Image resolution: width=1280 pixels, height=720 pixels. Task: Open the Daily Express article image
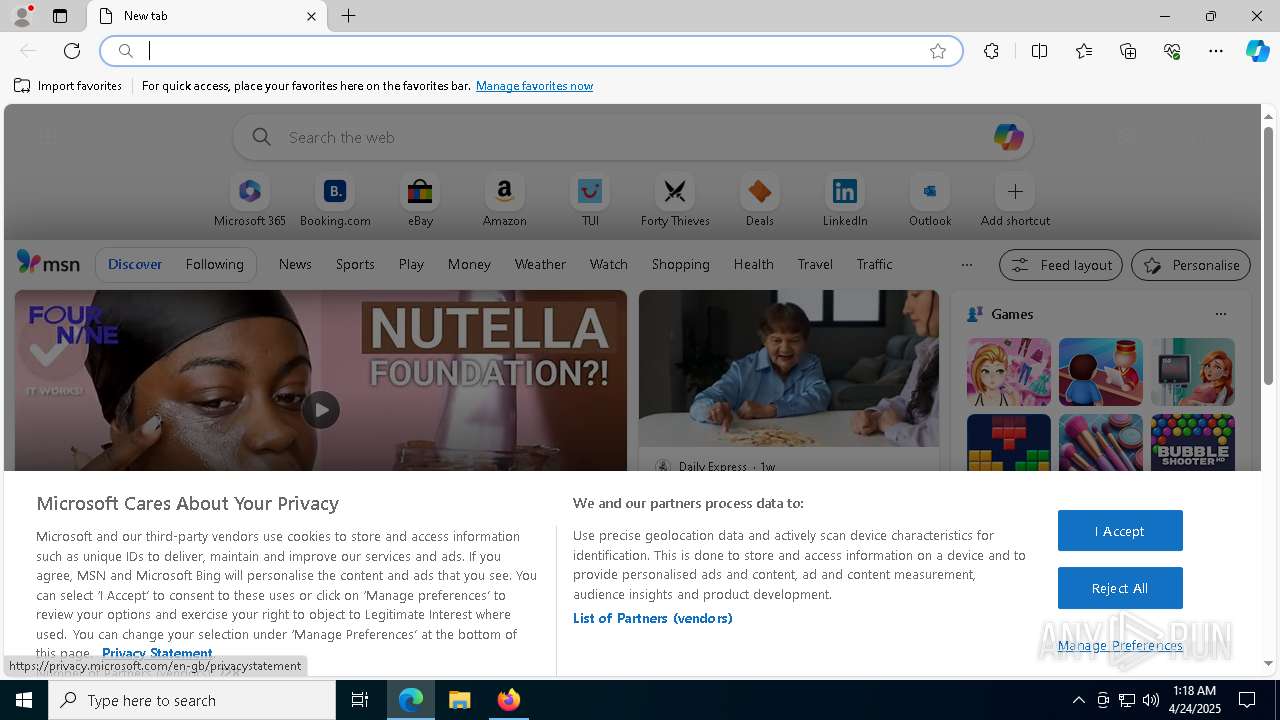(789, 368)
